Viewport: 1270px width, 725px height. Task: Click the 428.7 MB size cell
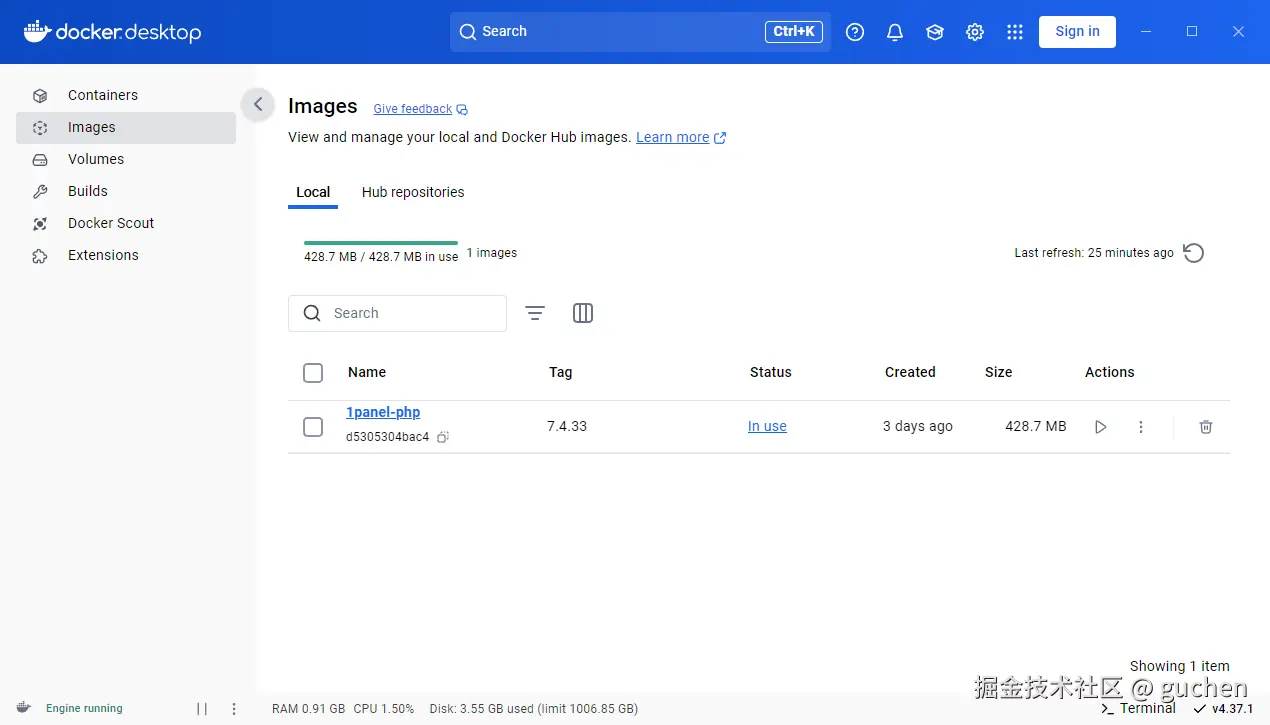[1035, 426]
